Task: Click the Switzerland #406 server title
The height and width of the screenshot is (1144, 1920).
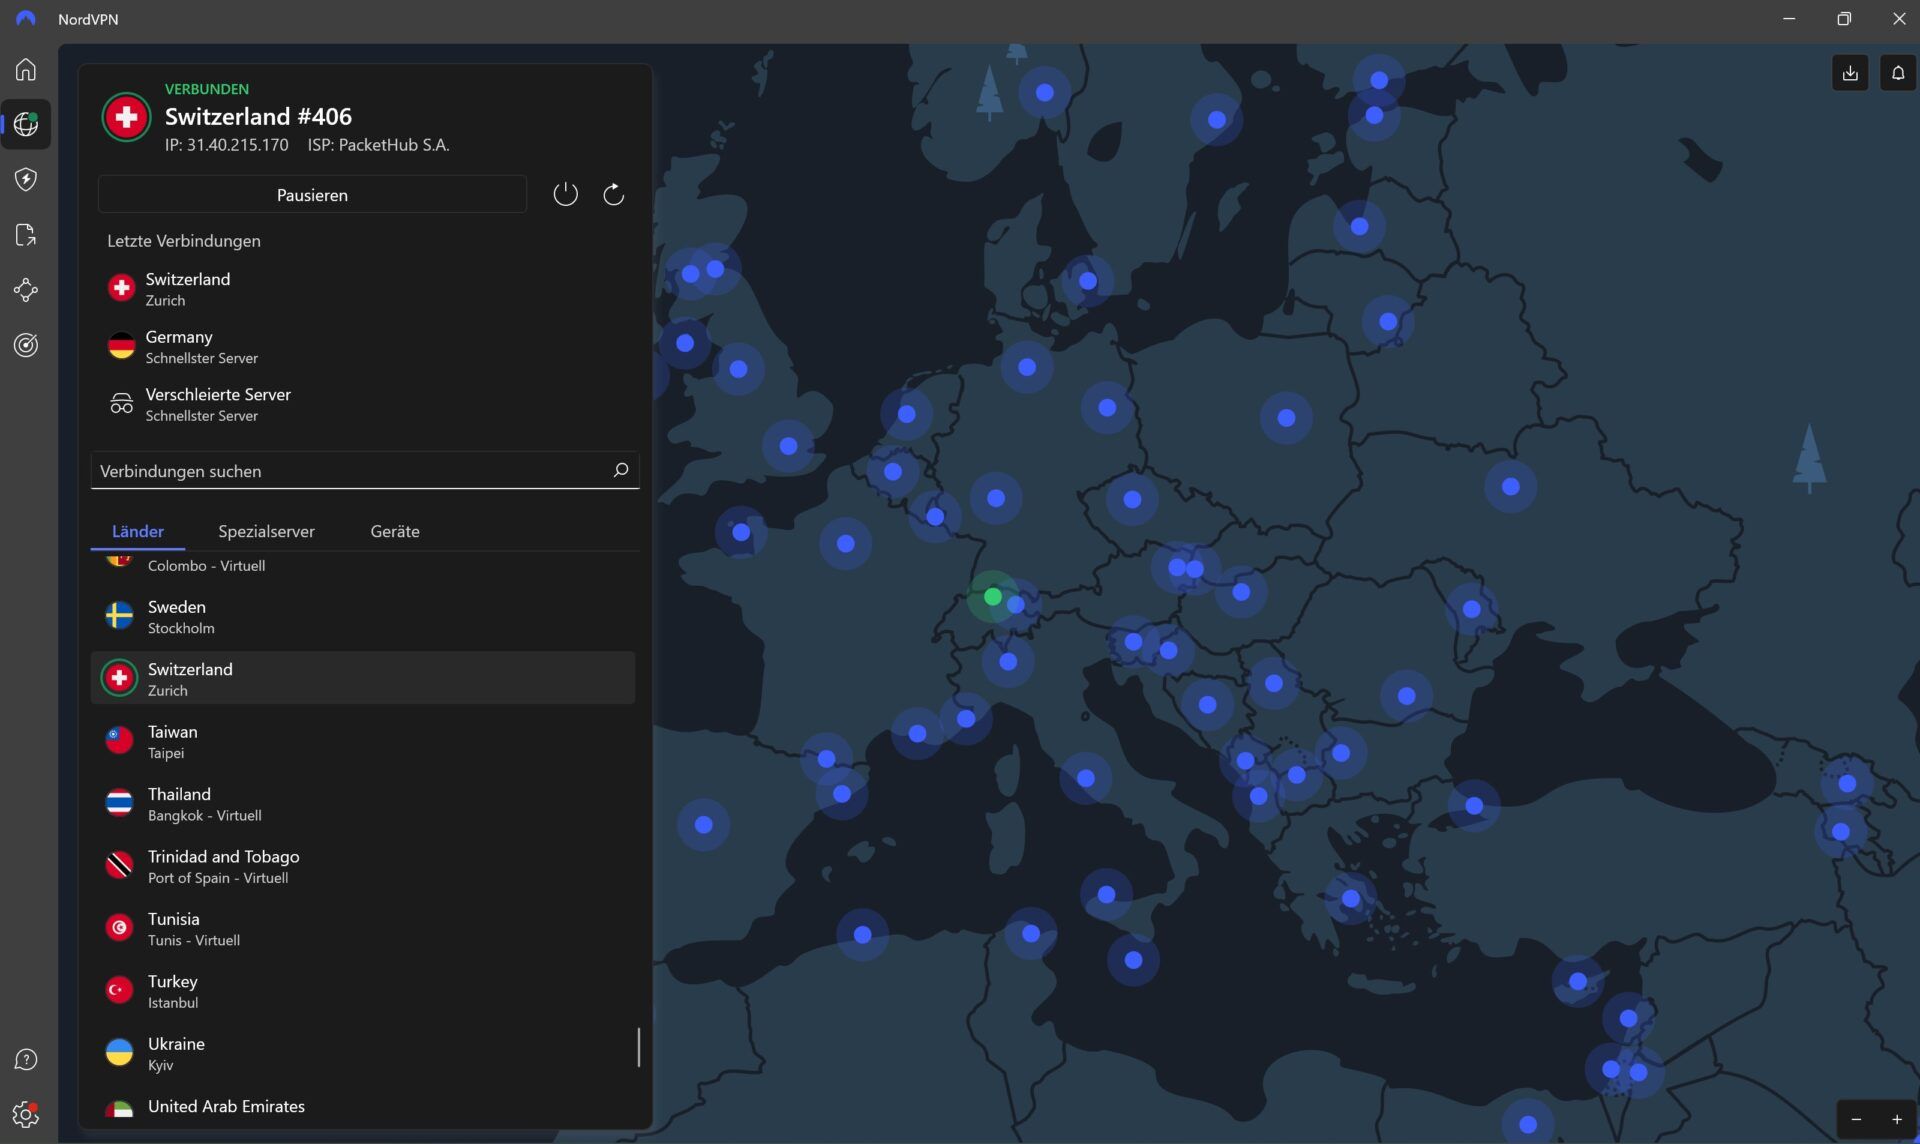Action: pyautogui.click(x=258, y=116)
